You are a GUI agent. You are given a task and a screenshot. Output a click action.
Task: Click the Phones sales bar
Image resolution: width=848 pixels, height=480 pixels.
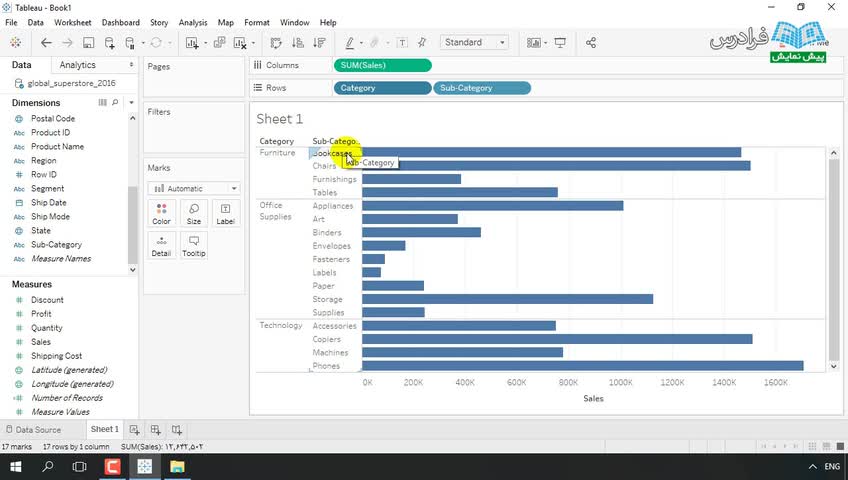pyautogui.click(x=582, y=366)
